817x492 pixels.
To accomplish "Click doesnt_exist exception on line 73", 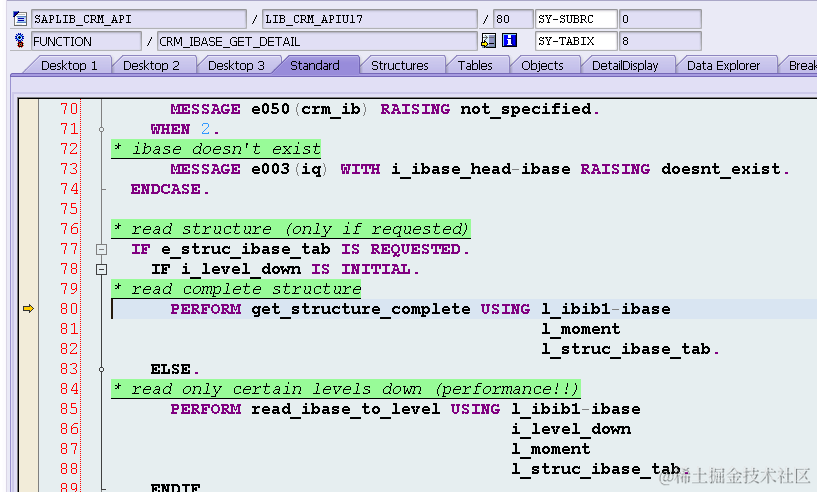I will pyautogui.click(x=721, y=169).
